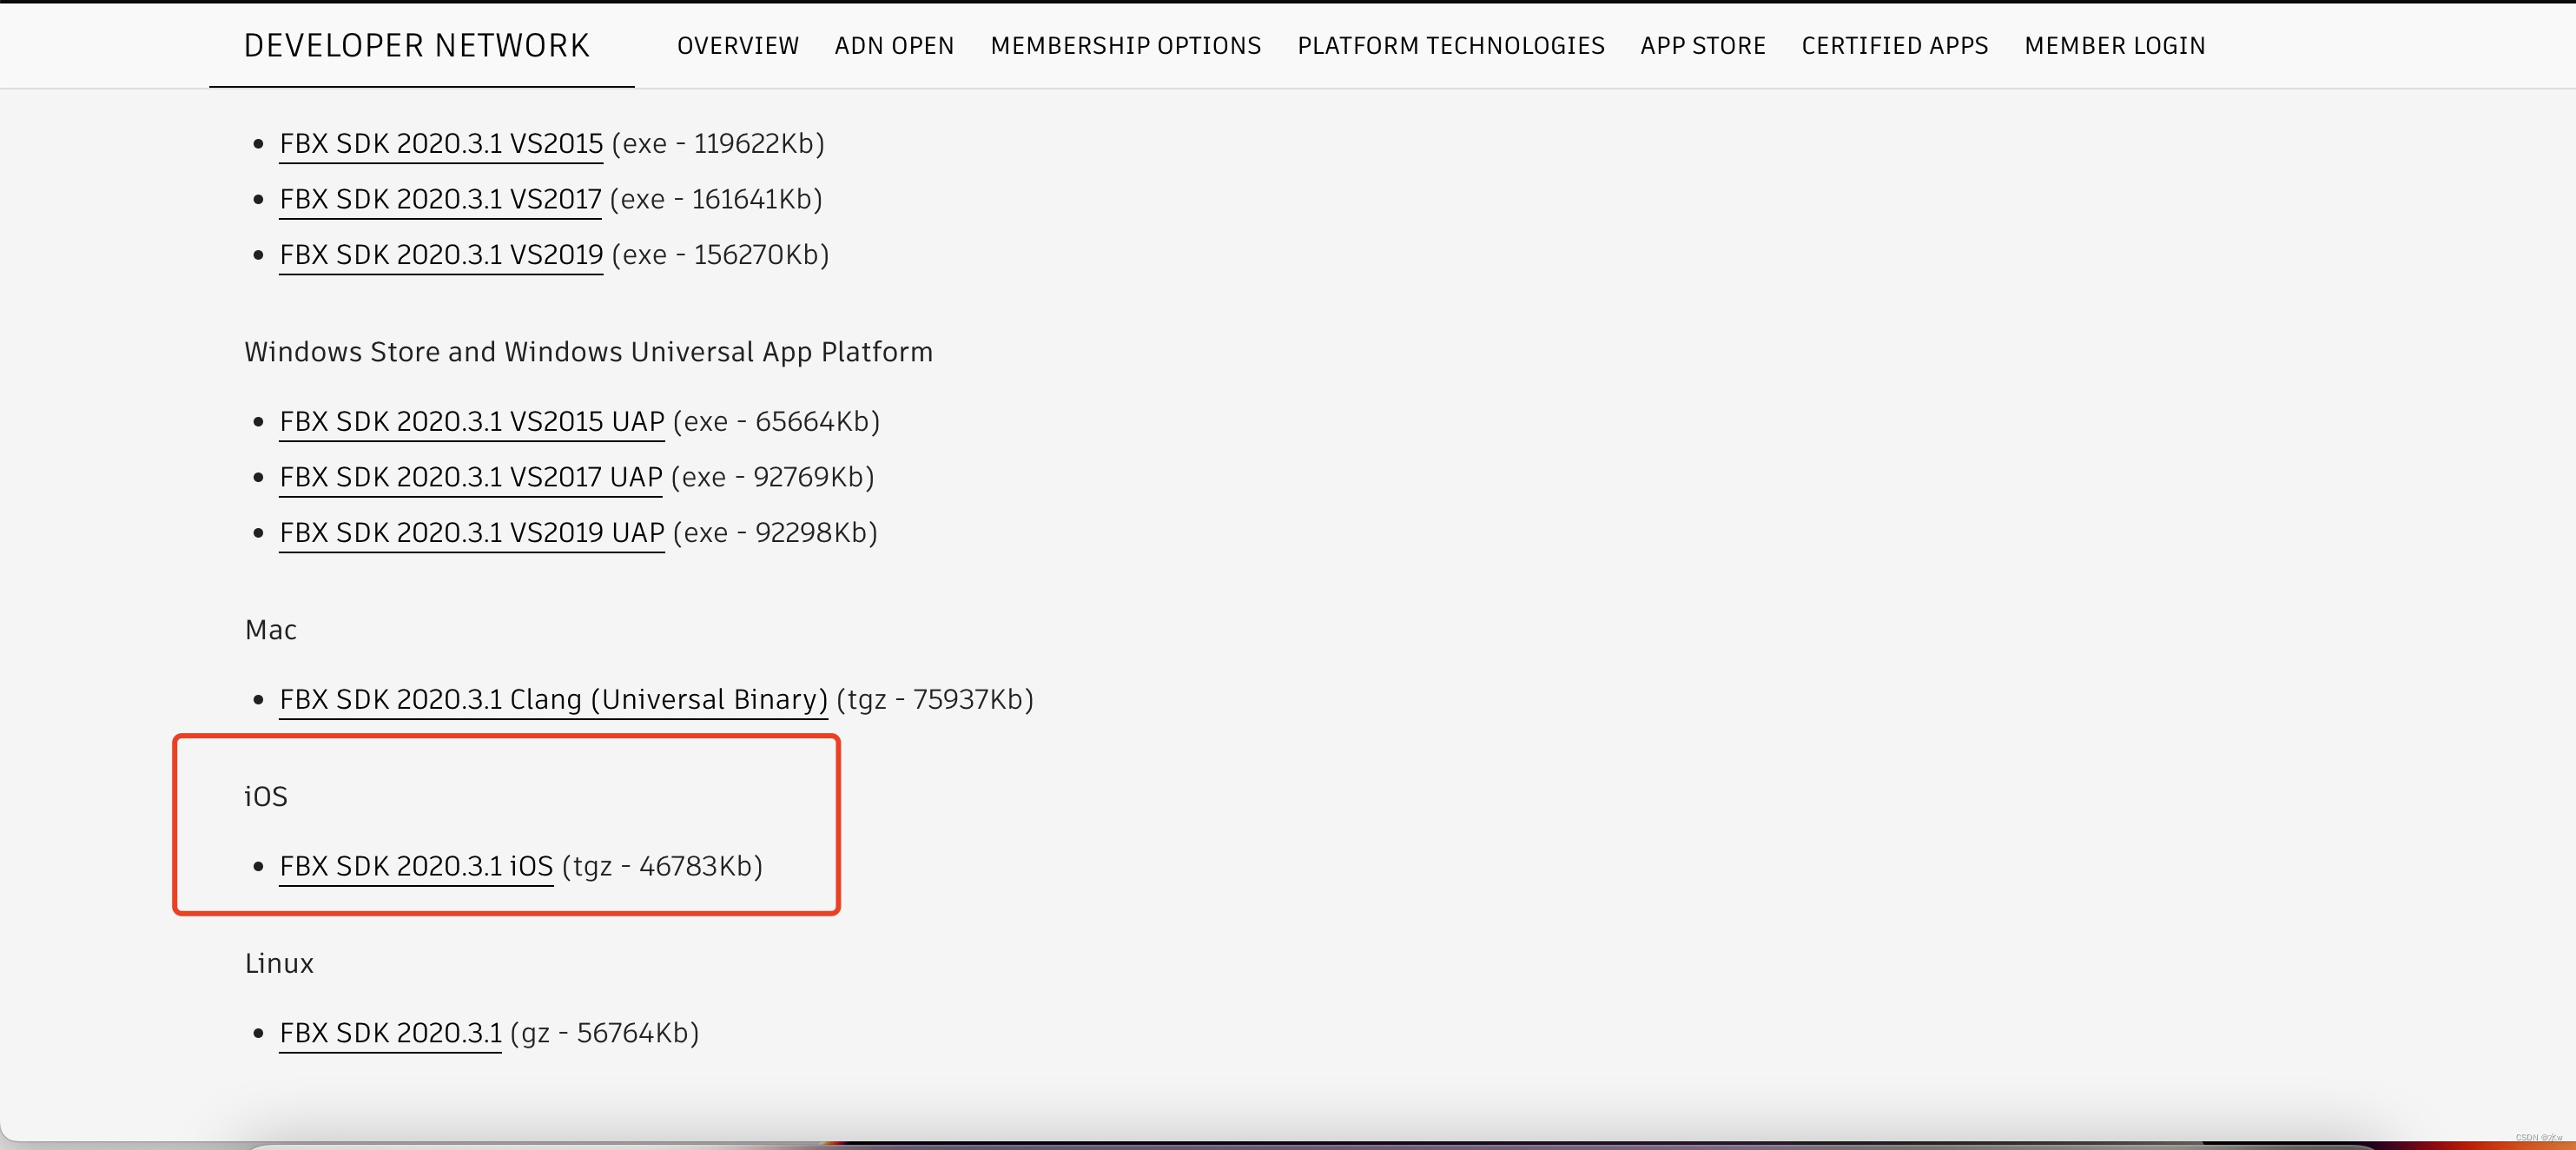Go to the Overview menu item
This screenshot has height=1150, width=2576.
[737, 46]
